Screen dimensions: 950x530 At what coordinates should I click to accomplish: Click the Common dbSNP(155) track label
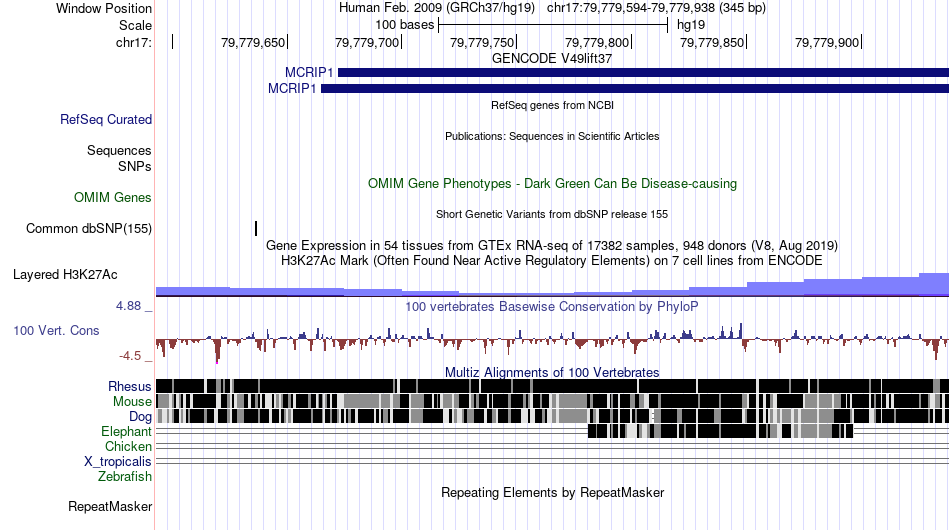[x=88, y=228]
